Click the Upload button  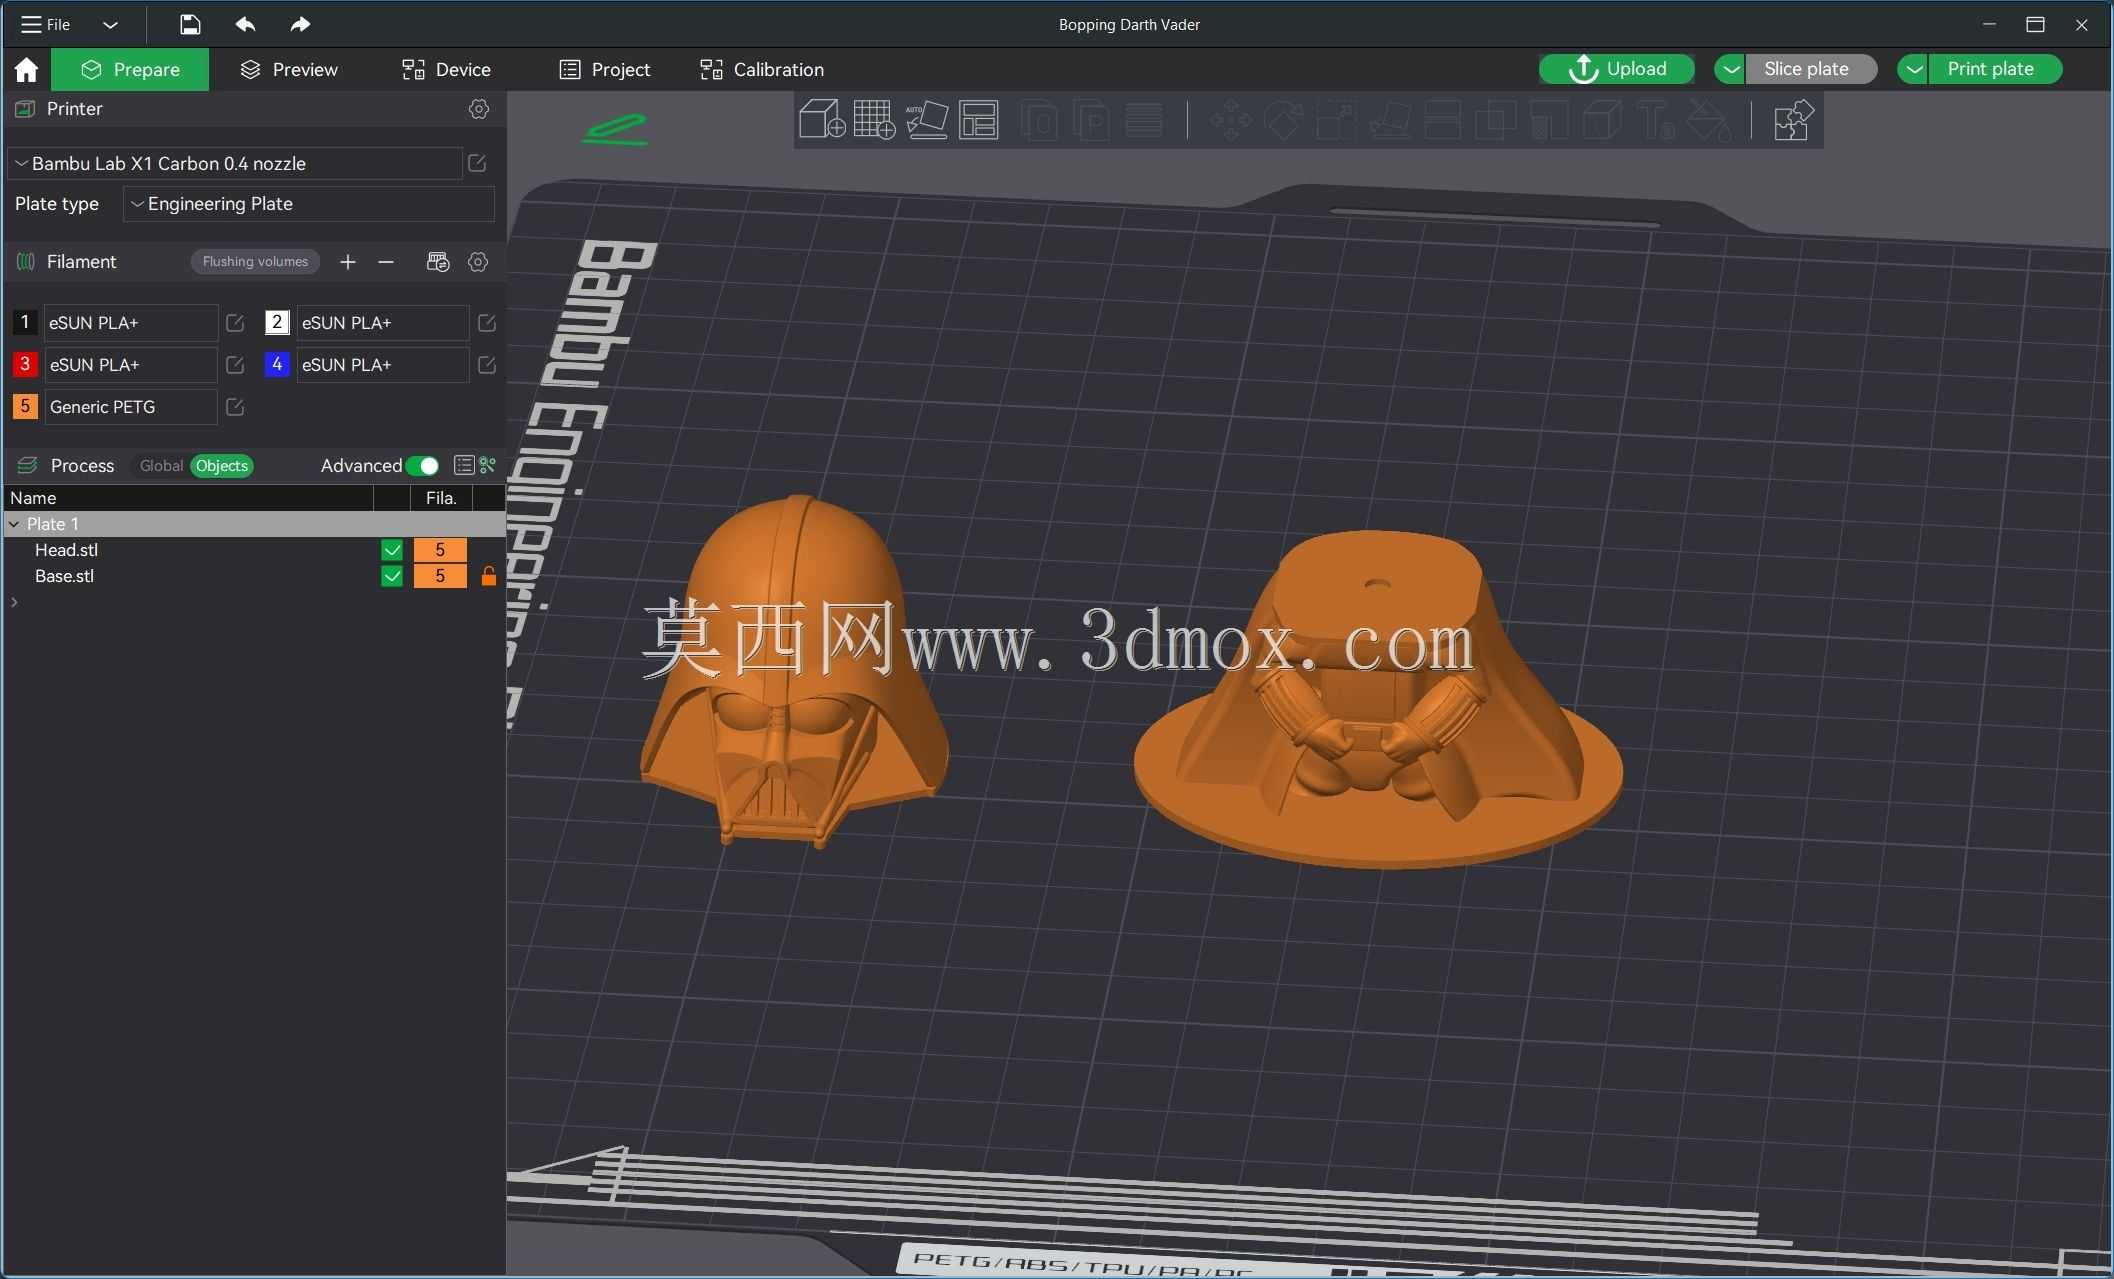click(x=1616, y=69)
